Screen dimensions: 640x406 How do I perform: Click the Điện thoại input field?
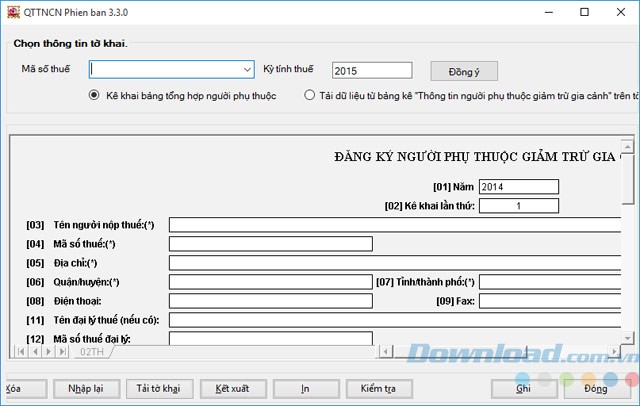(270, 300)
